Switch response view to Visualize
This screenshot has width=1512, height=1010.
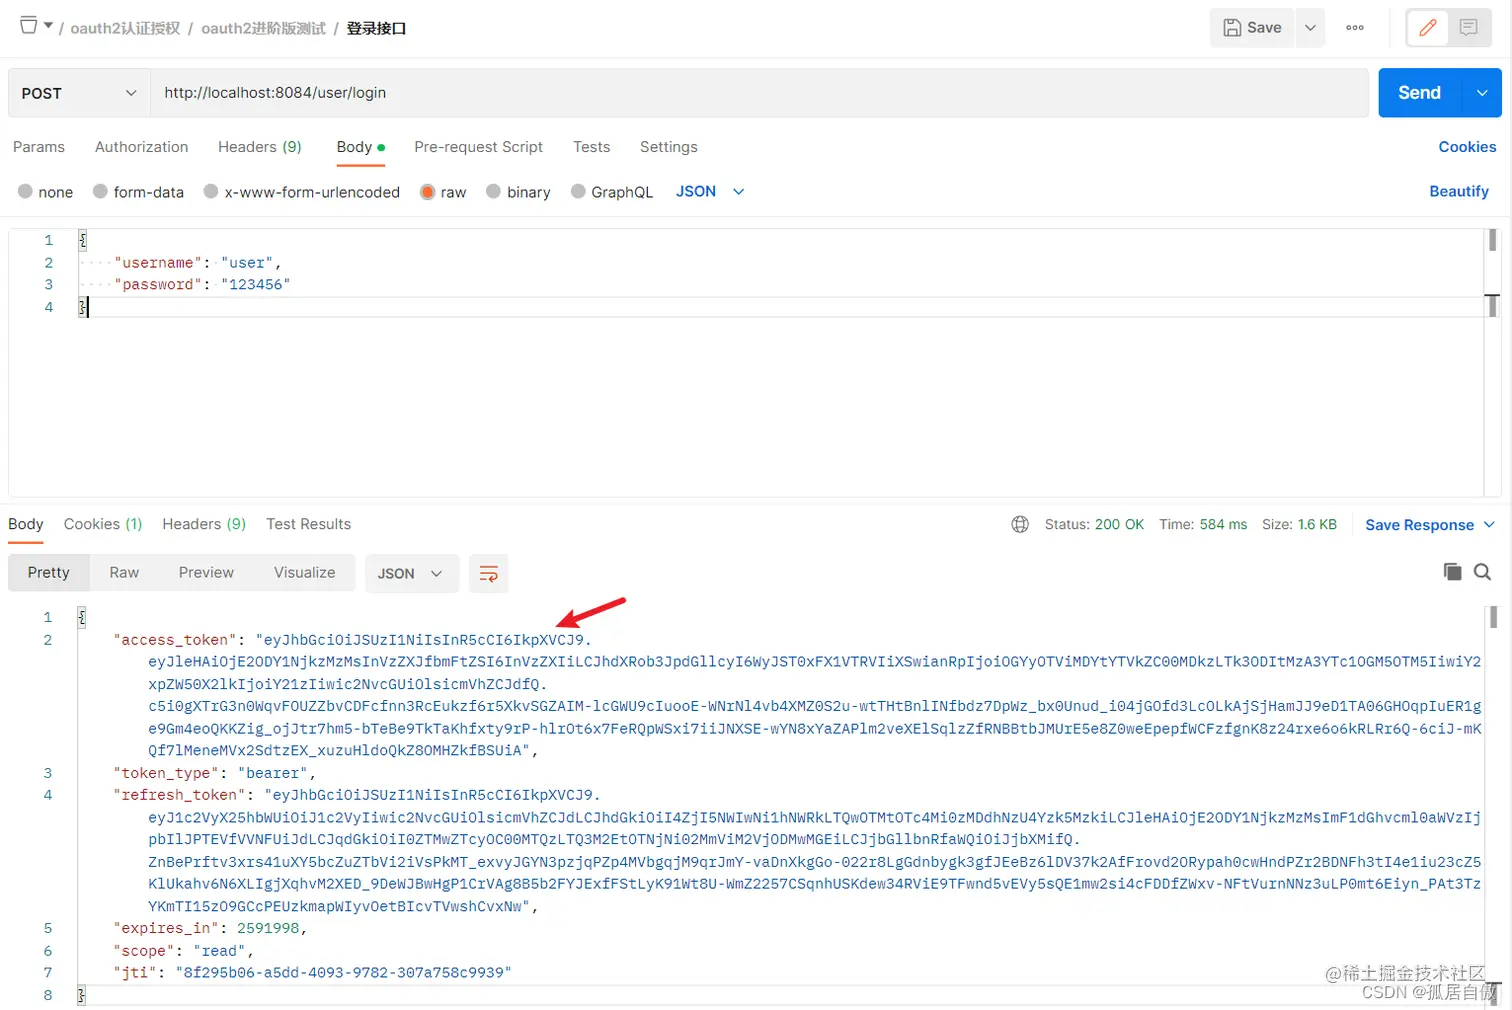[304, 573]
